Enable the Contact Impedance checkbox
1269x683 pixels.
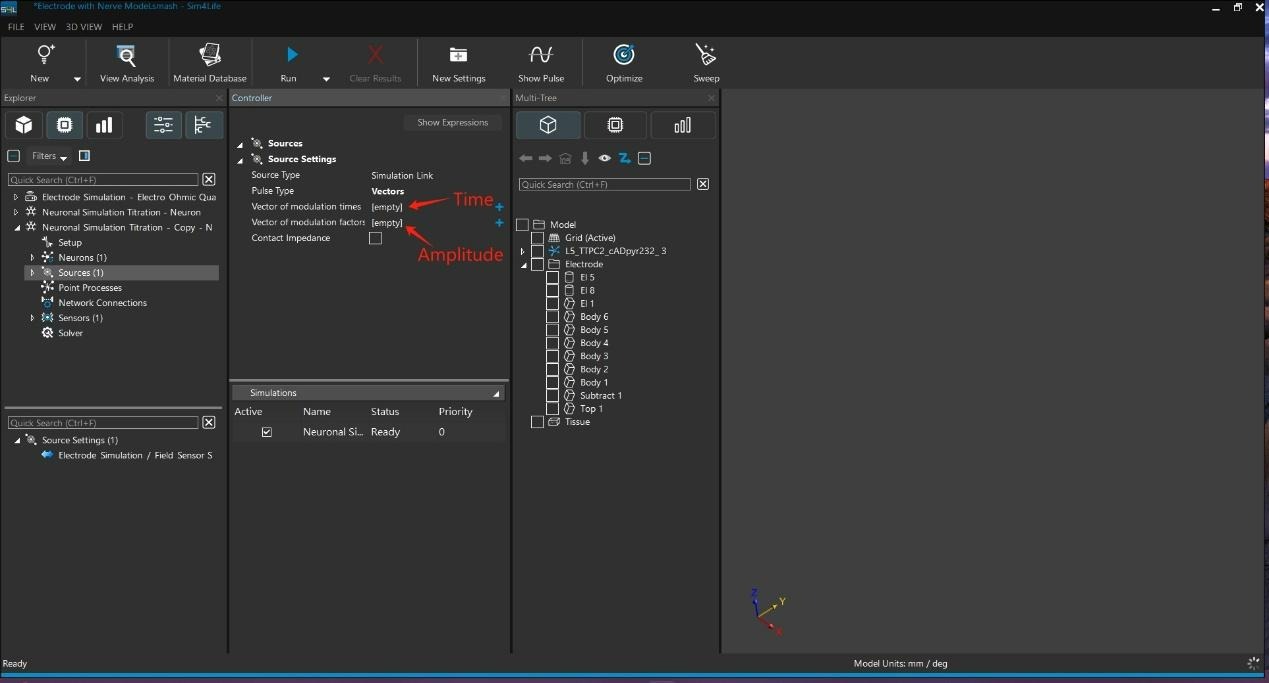tap(375, 238)
